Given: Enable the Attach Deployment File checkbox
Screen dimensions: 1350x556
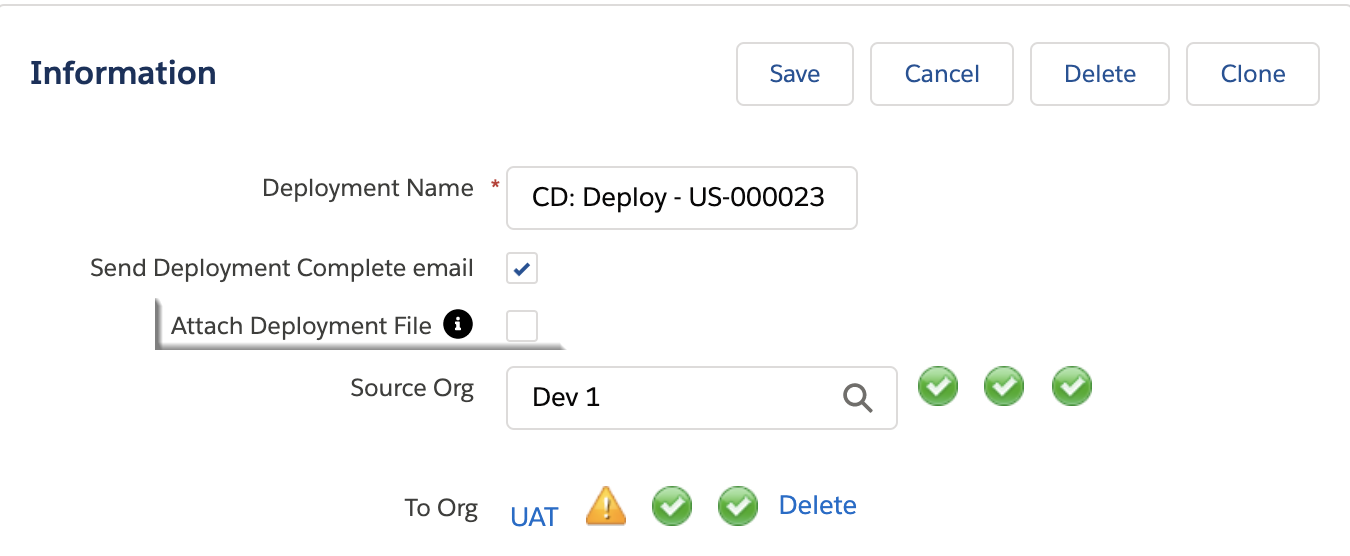Looking at the screenshot, I should pyautogui.click(x=522, y=326).
